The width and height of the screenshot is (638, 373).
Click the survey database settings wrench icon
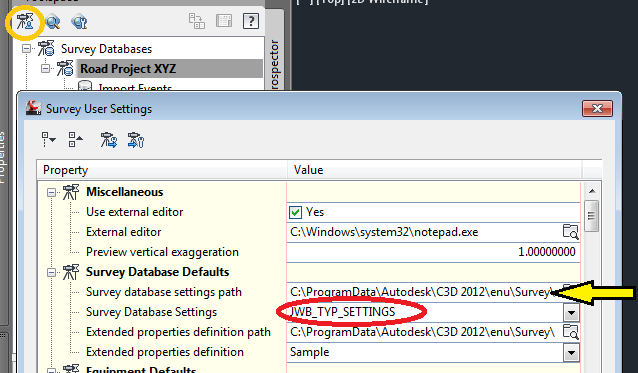(x=79, y=21)
